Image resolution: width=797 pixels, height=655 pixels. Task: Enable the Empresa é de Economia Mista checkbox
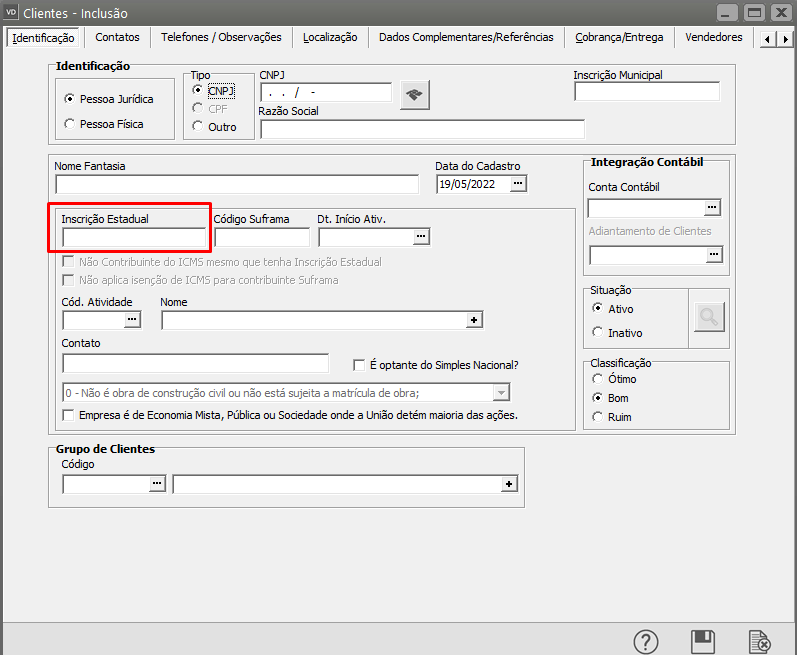(69, 415)
